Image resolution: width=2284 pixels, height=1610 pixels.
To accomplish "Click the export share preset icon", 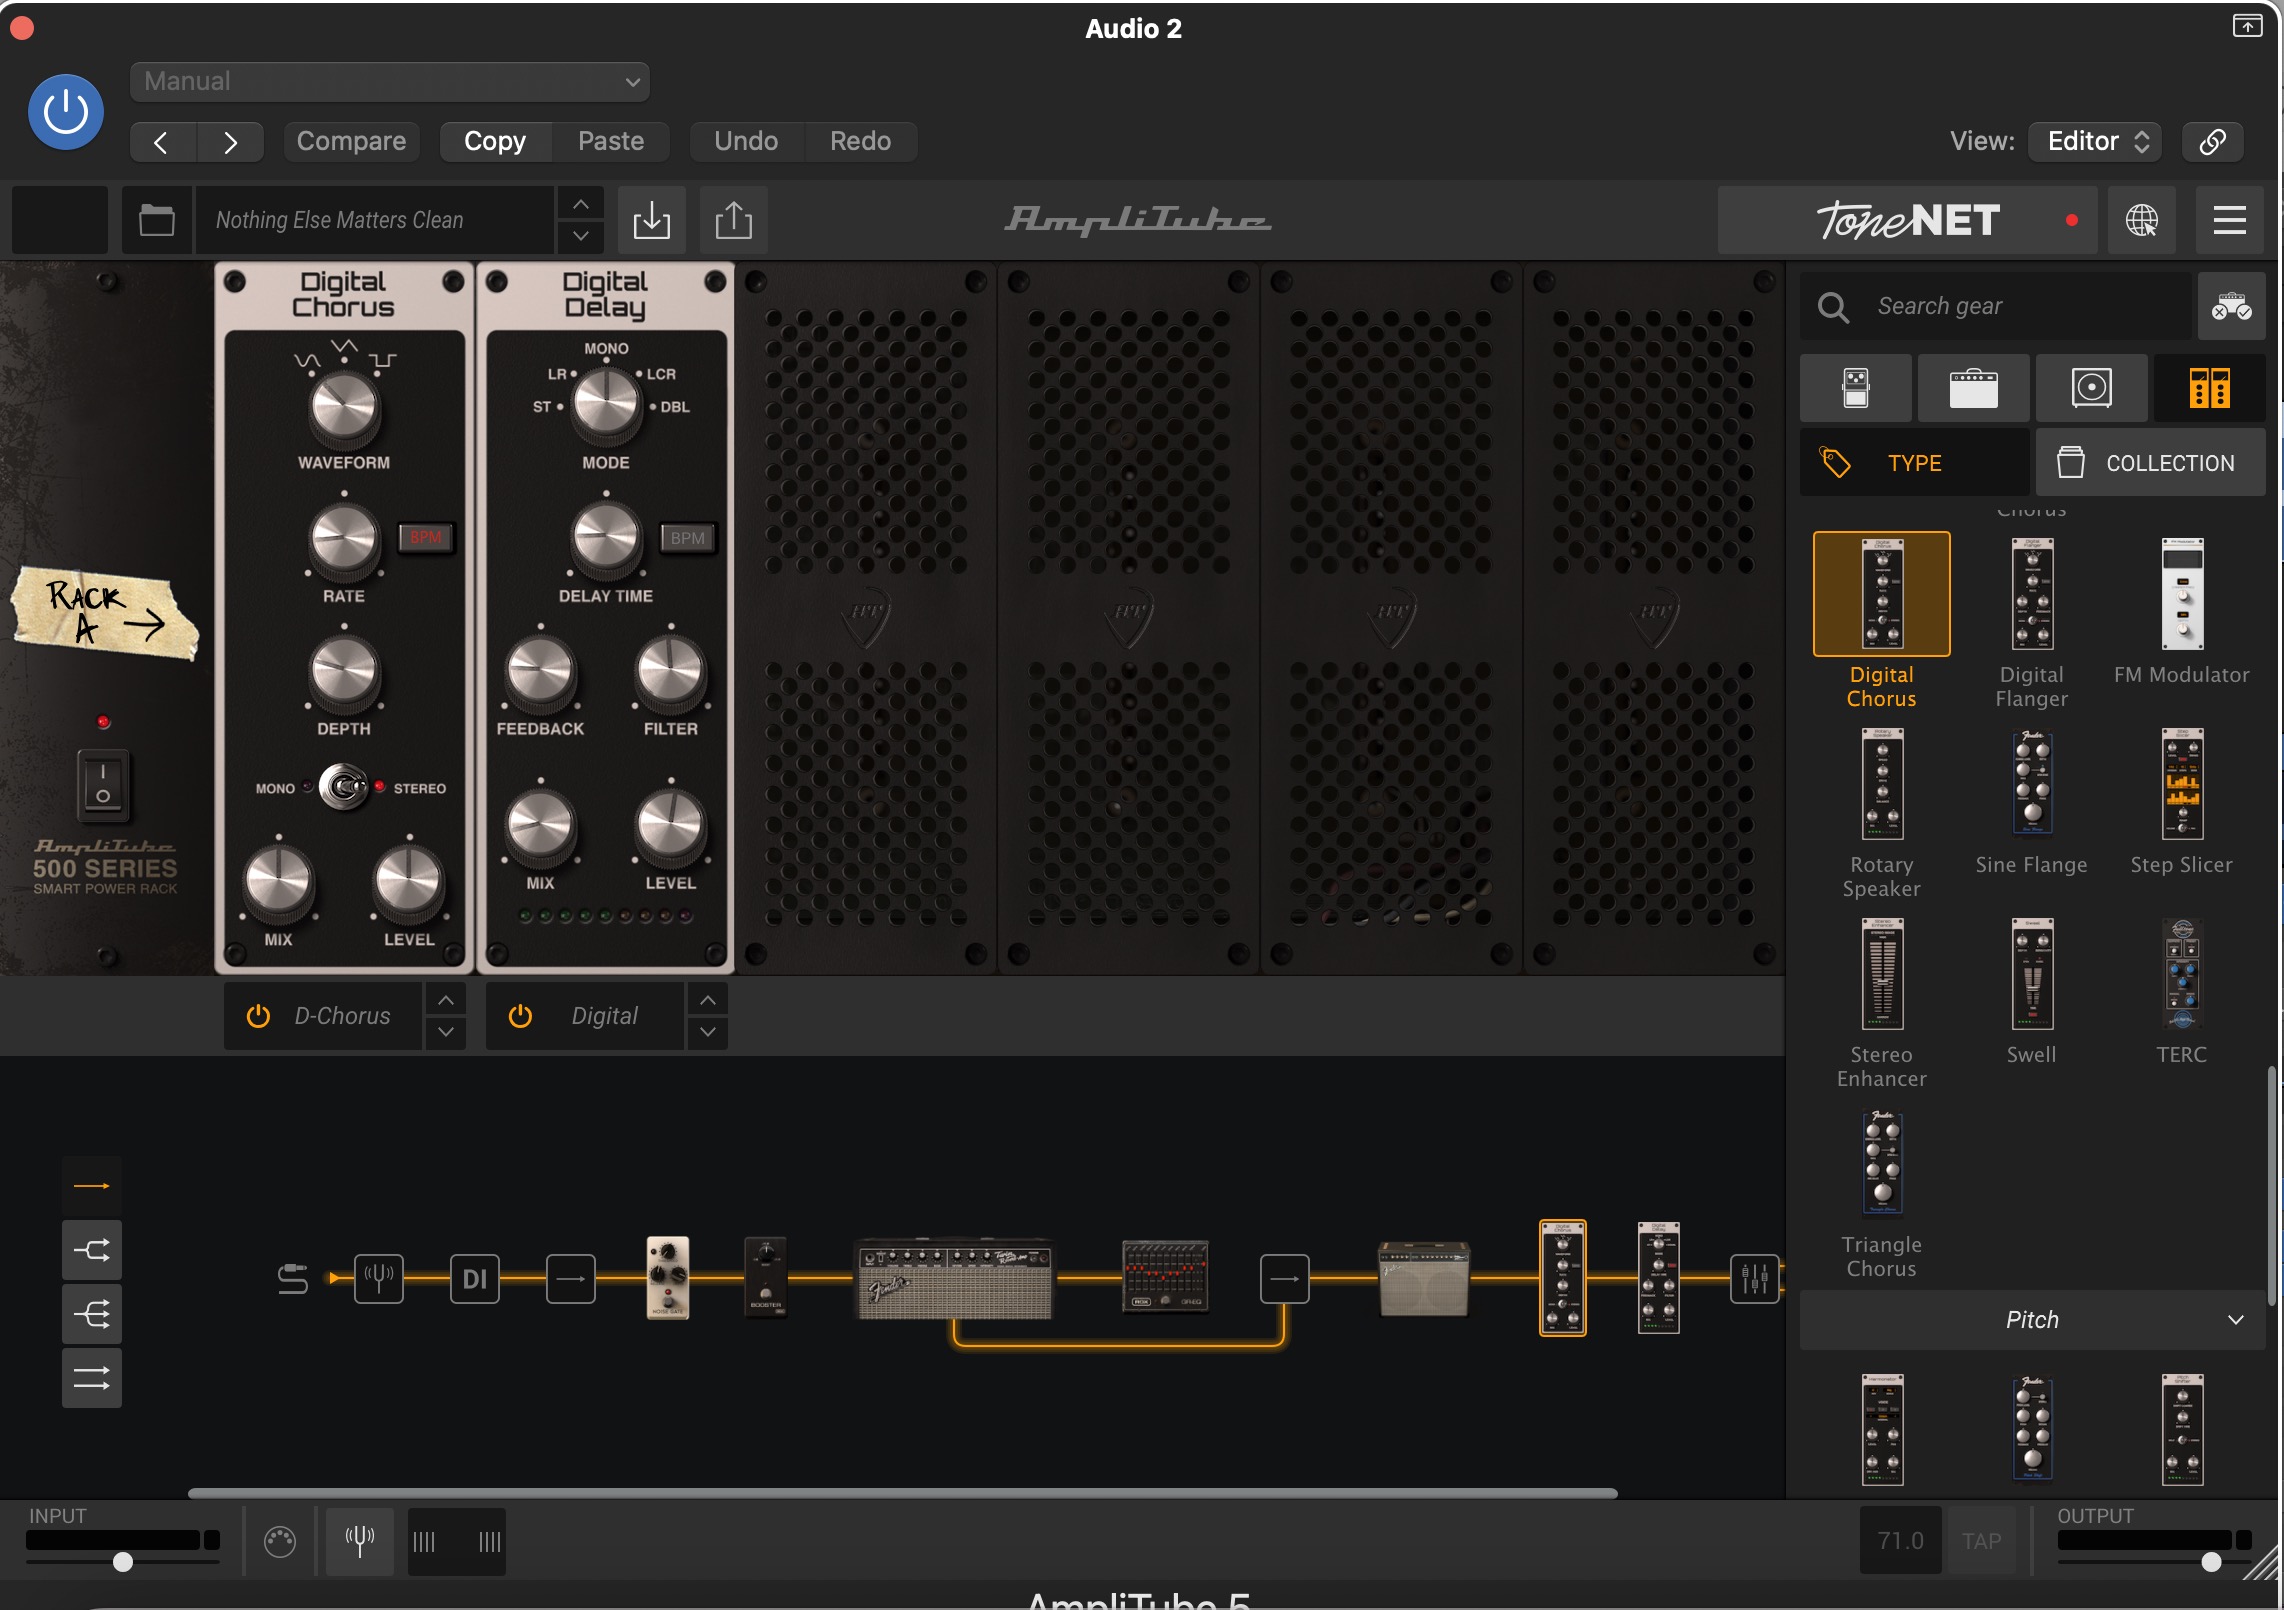I will click(734, 219).
